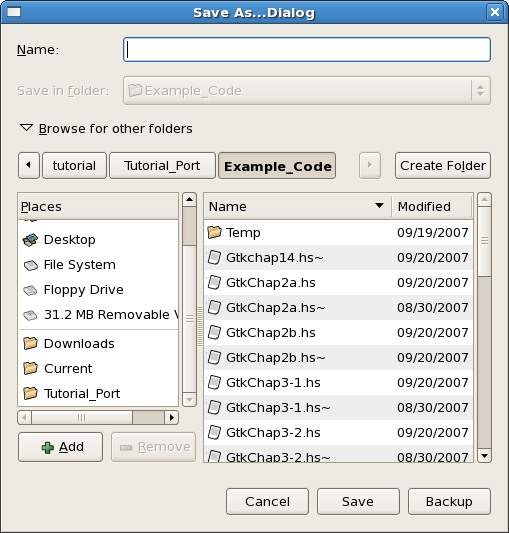Image resolution: width=509 pixels, height=533 pixels.
Task: Click the green plus Add icon
Action: tap(48, 447)
